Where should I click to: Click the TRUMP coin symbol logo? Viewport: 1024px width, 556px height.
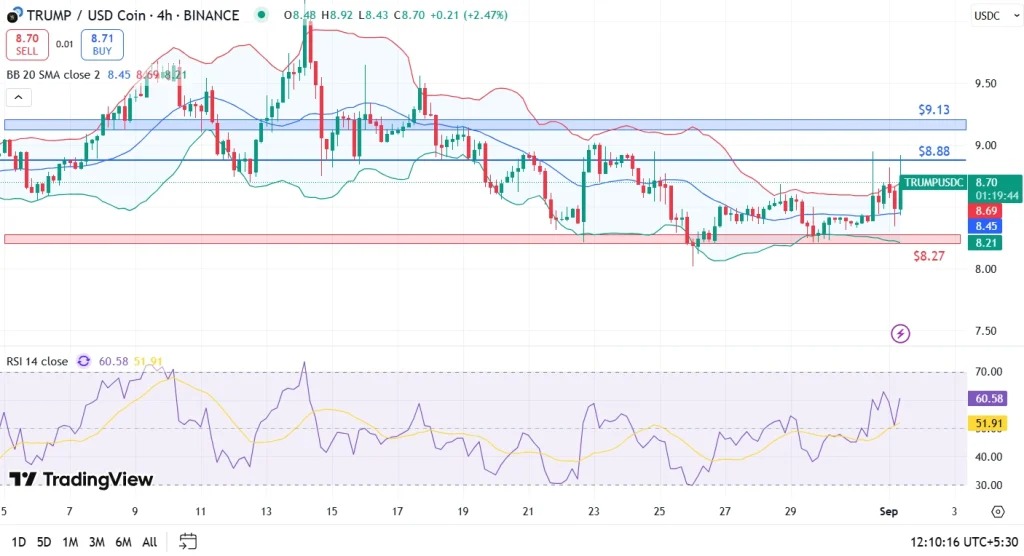[x=13, y=15]
